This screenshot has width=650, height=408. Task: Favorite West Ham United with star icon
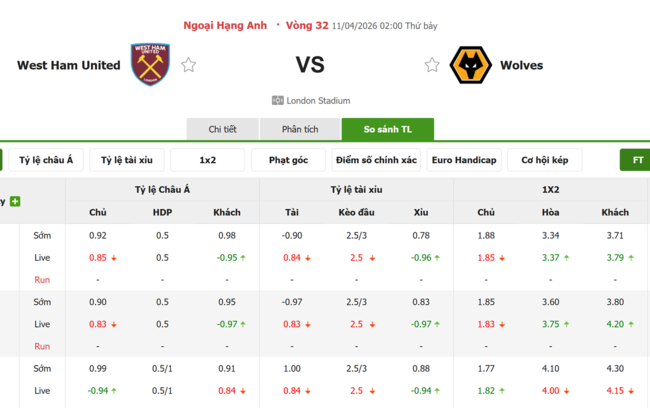click(x=188, y=65)
